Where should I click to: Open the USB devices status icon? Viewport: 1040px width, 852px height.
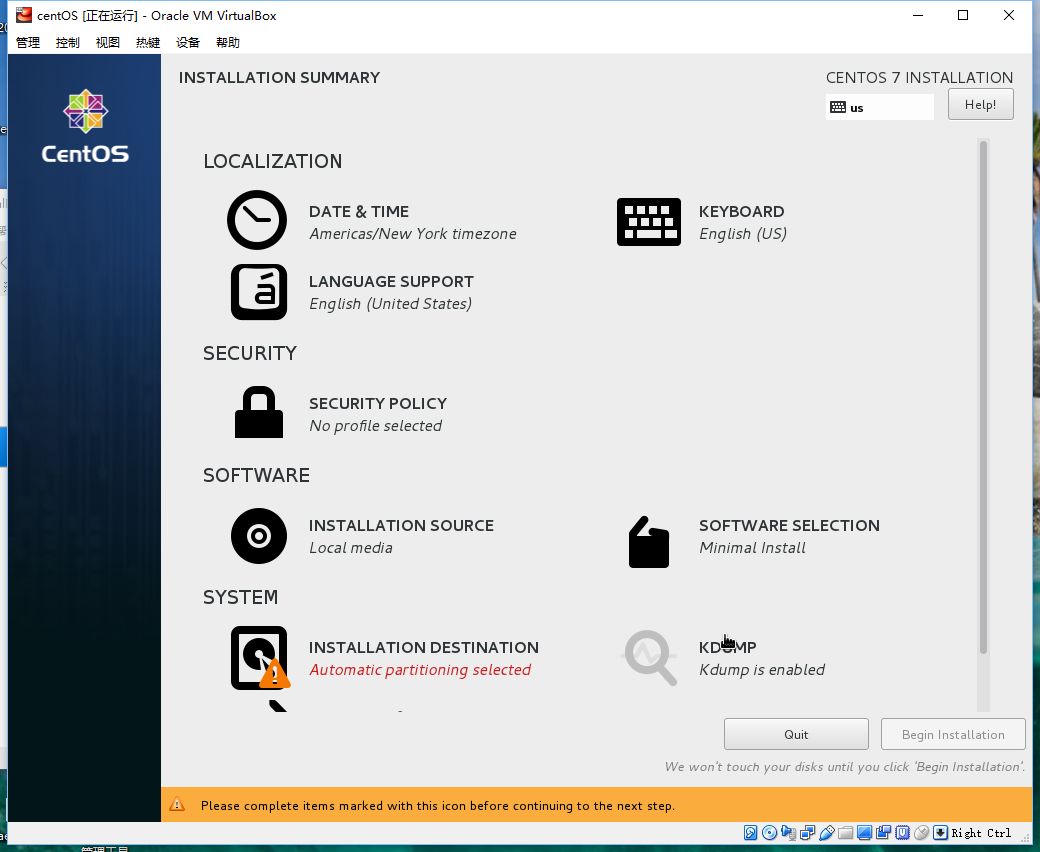point(827,832)
